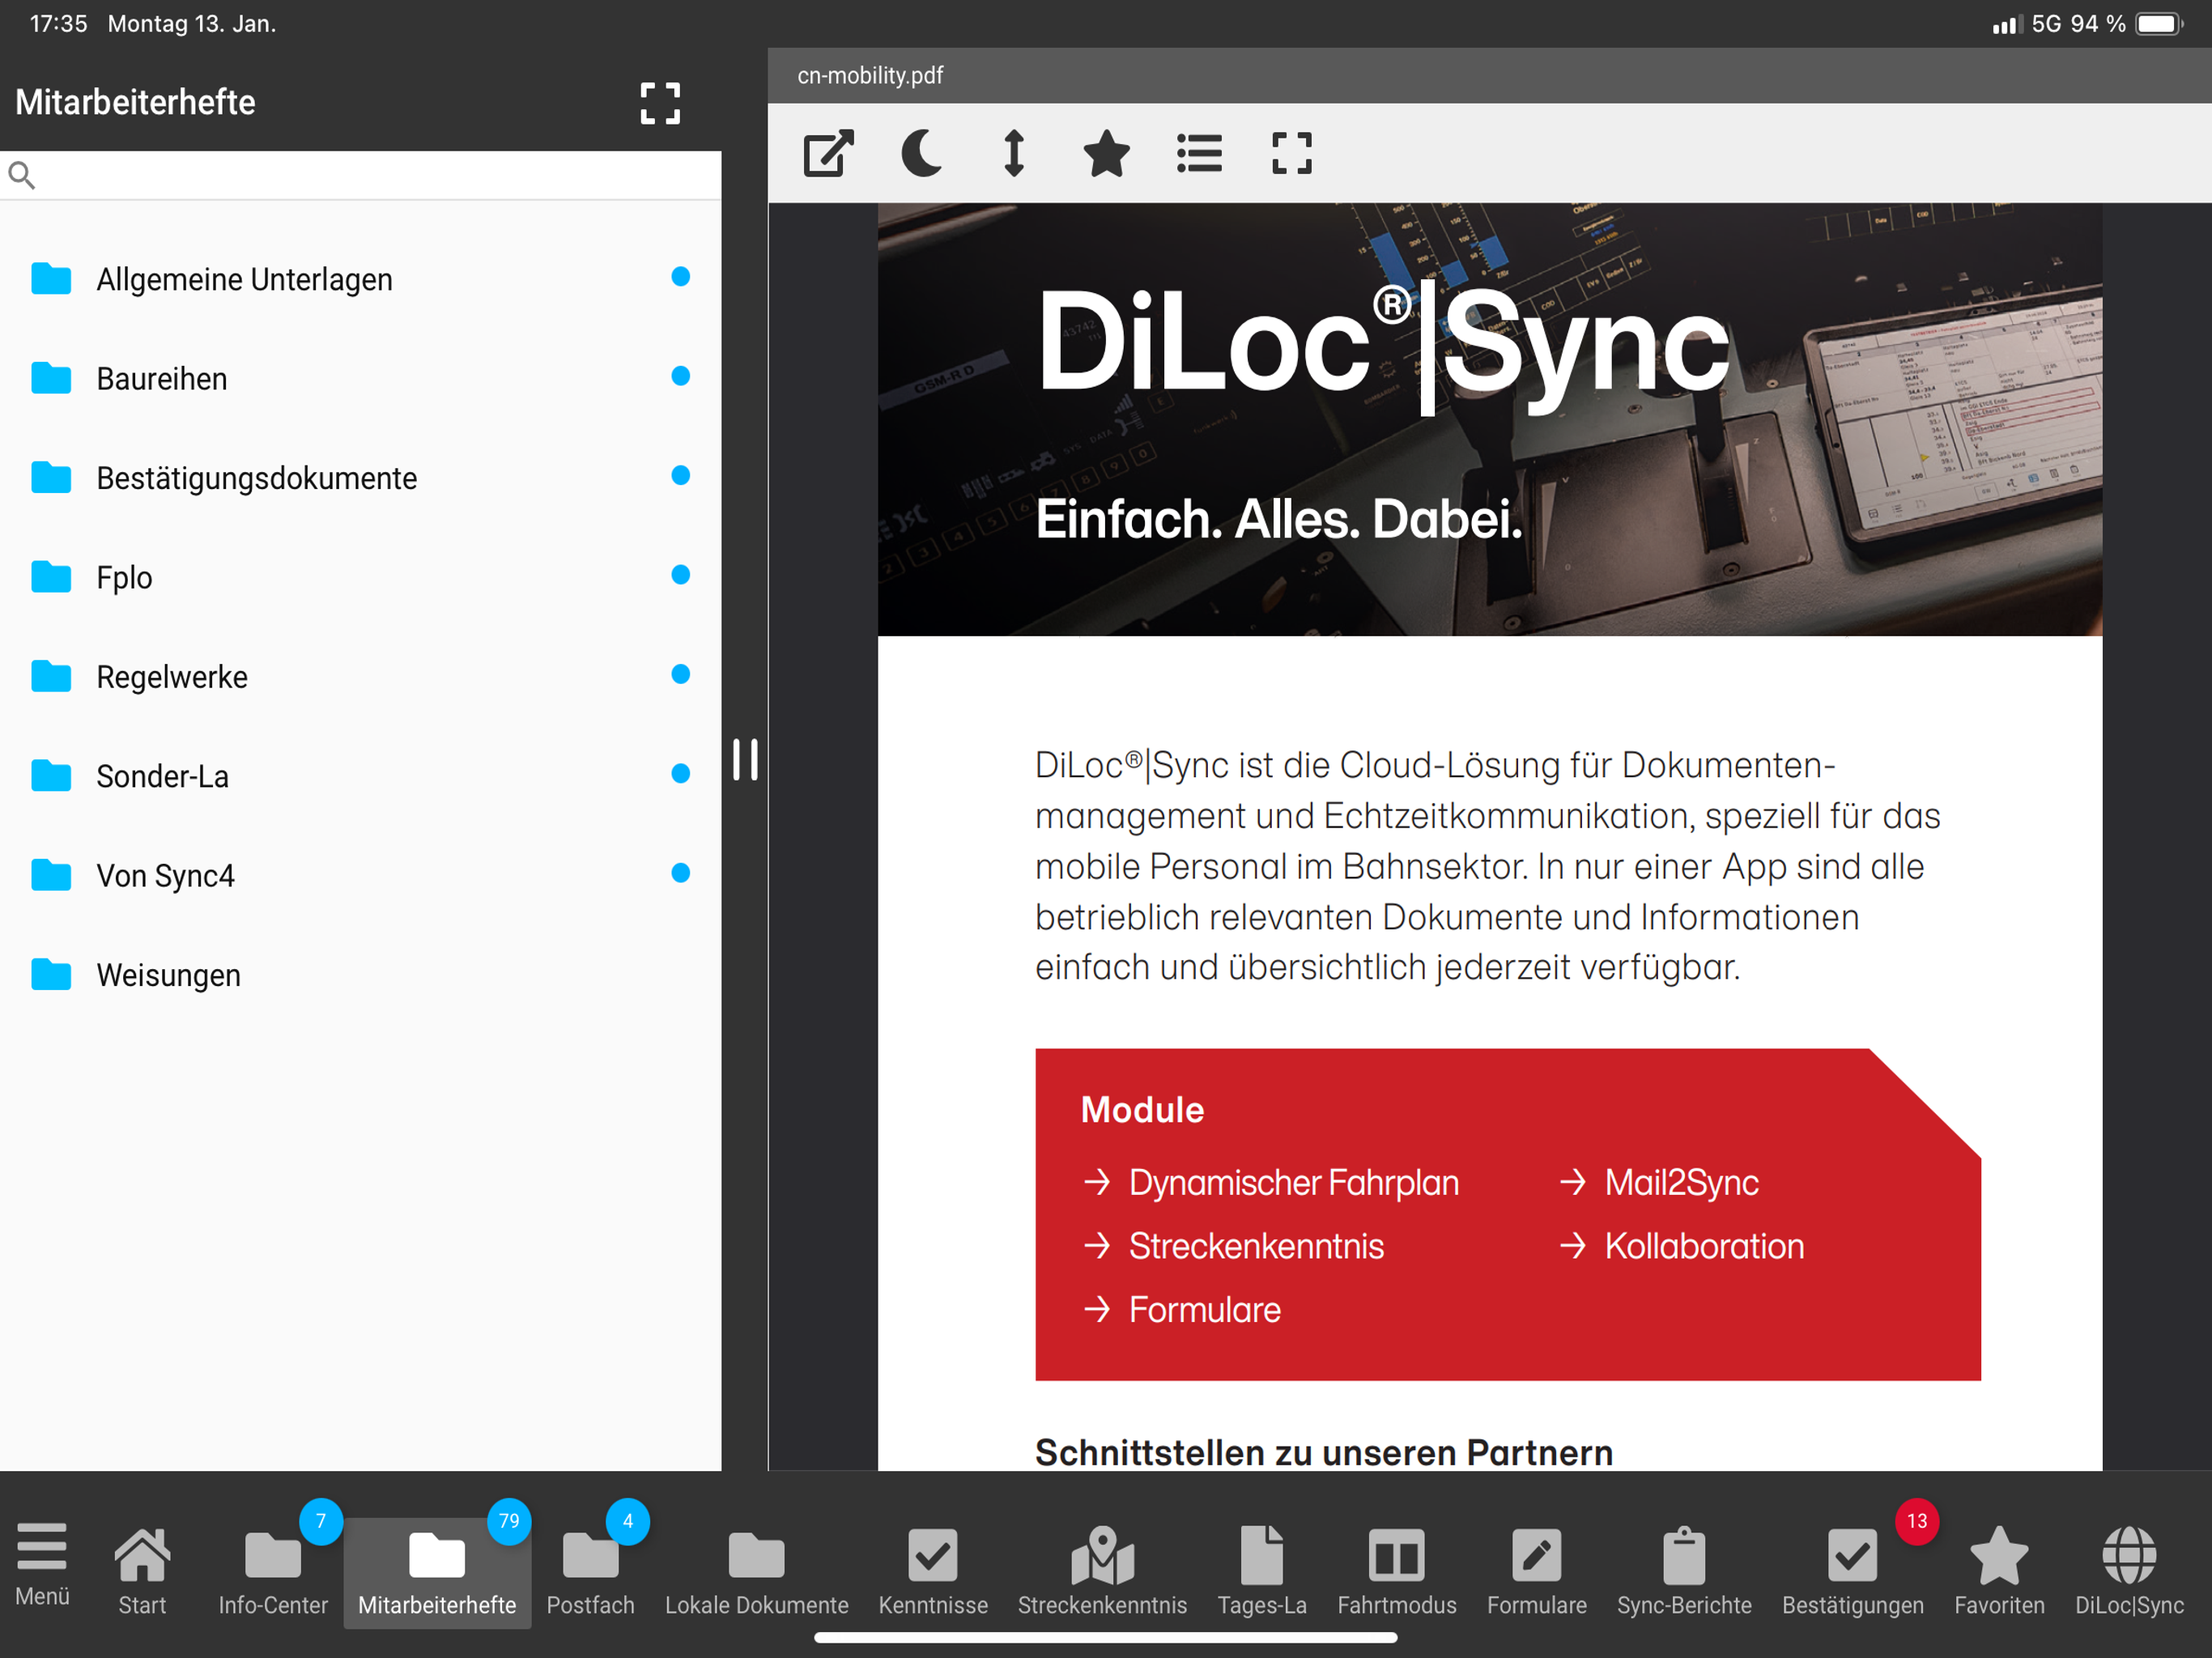Tap the 79 badge on Mitarbeiterhefte
2212x1658 pixels.
(509, 1521)
